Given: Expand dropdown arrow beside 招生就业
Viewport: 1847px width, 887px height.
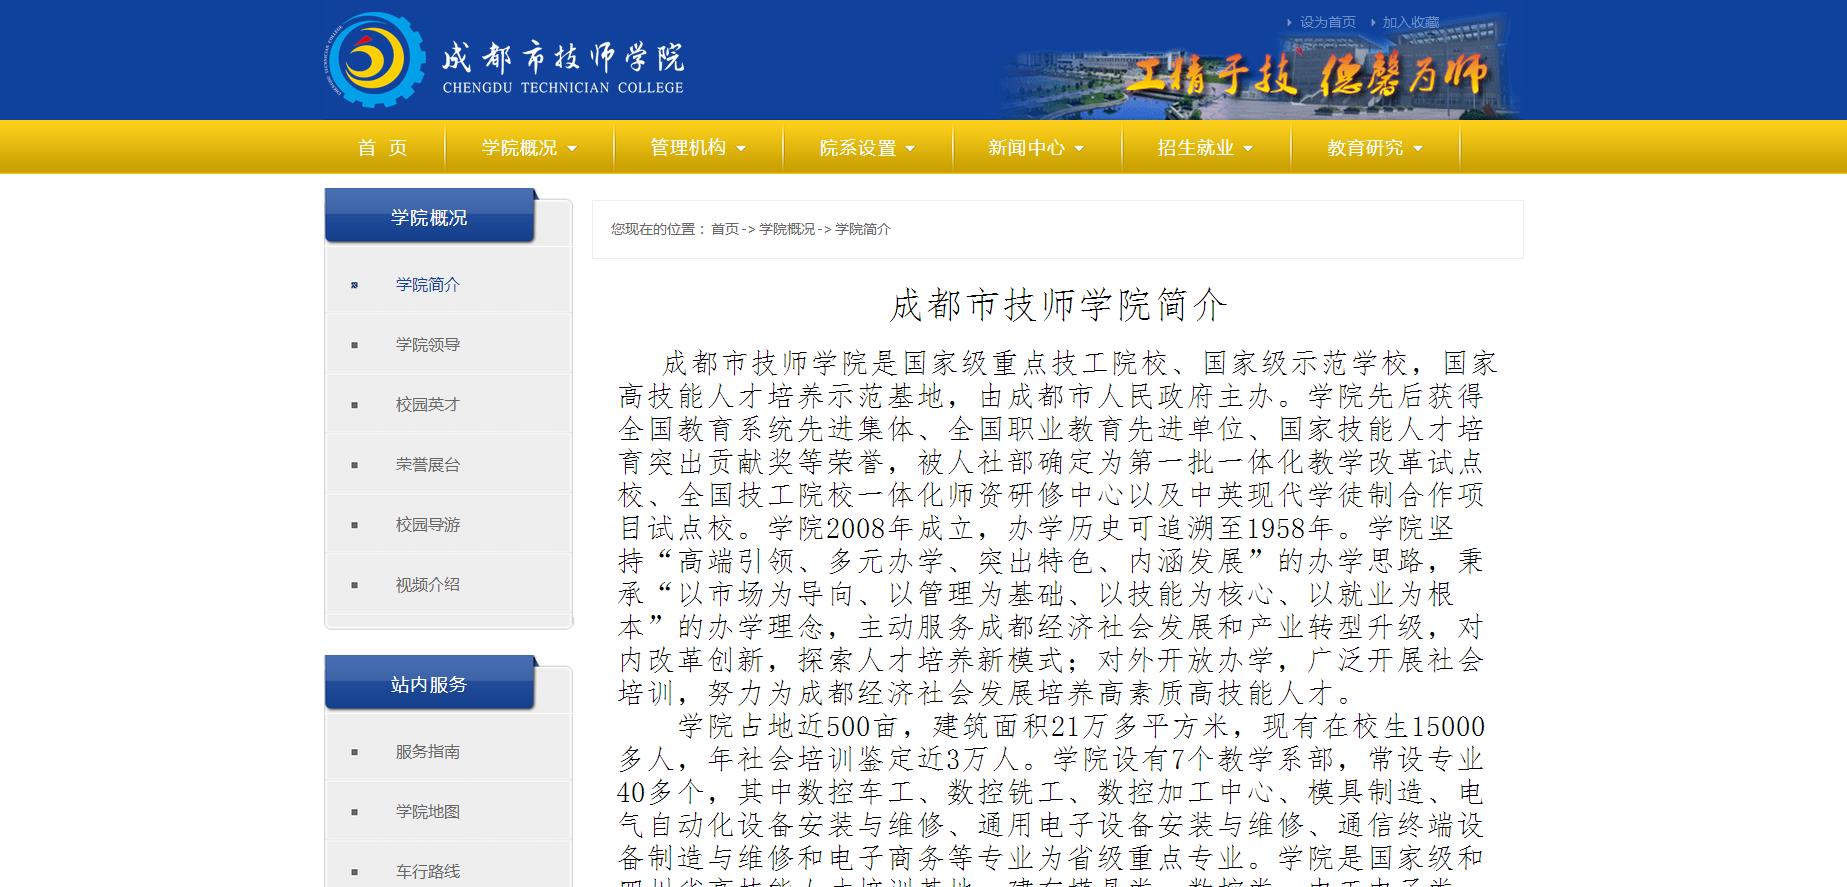Looking at the screenshot, I should pos(1248,149).
